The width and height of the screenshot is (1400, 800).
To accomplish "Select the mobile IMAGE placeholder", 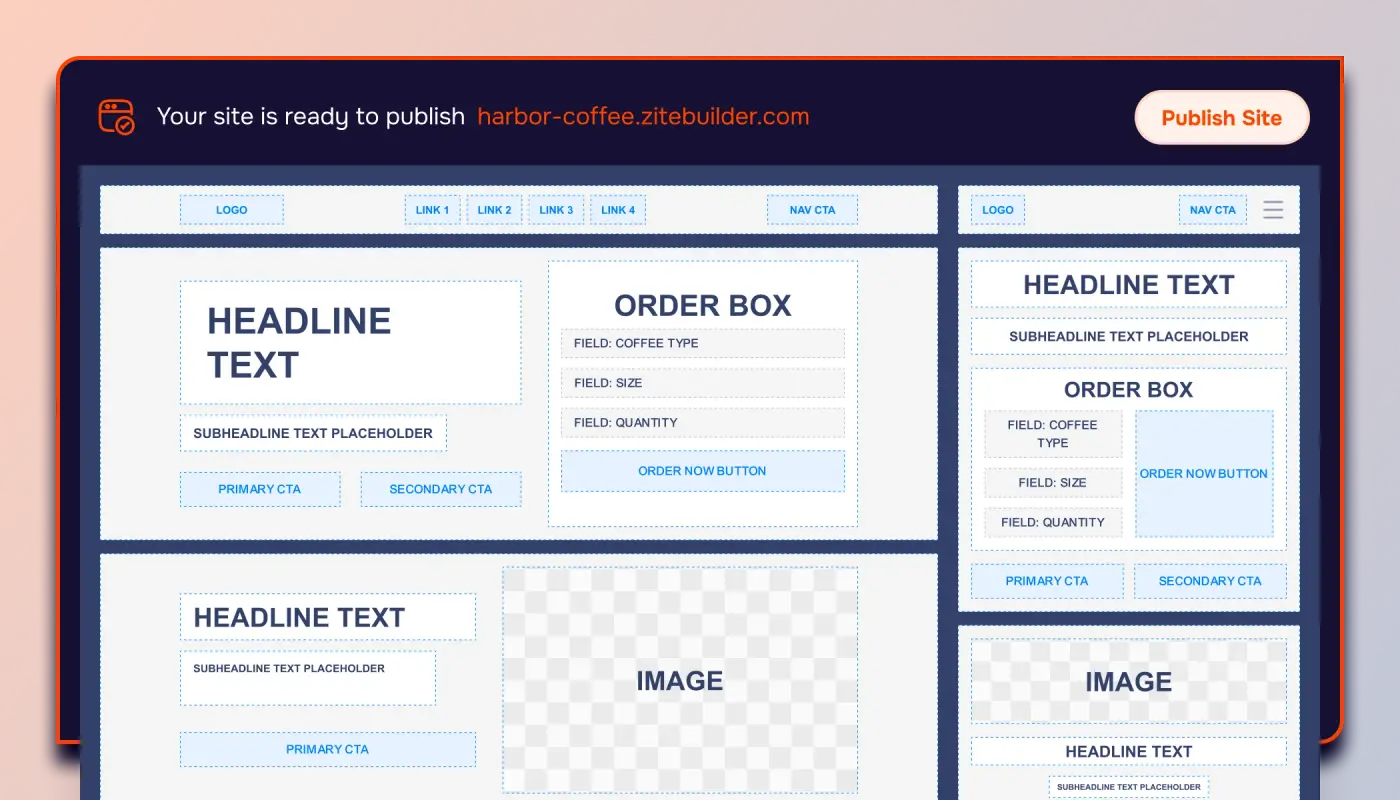I will pyautogui.click(x=1129, y=682).
